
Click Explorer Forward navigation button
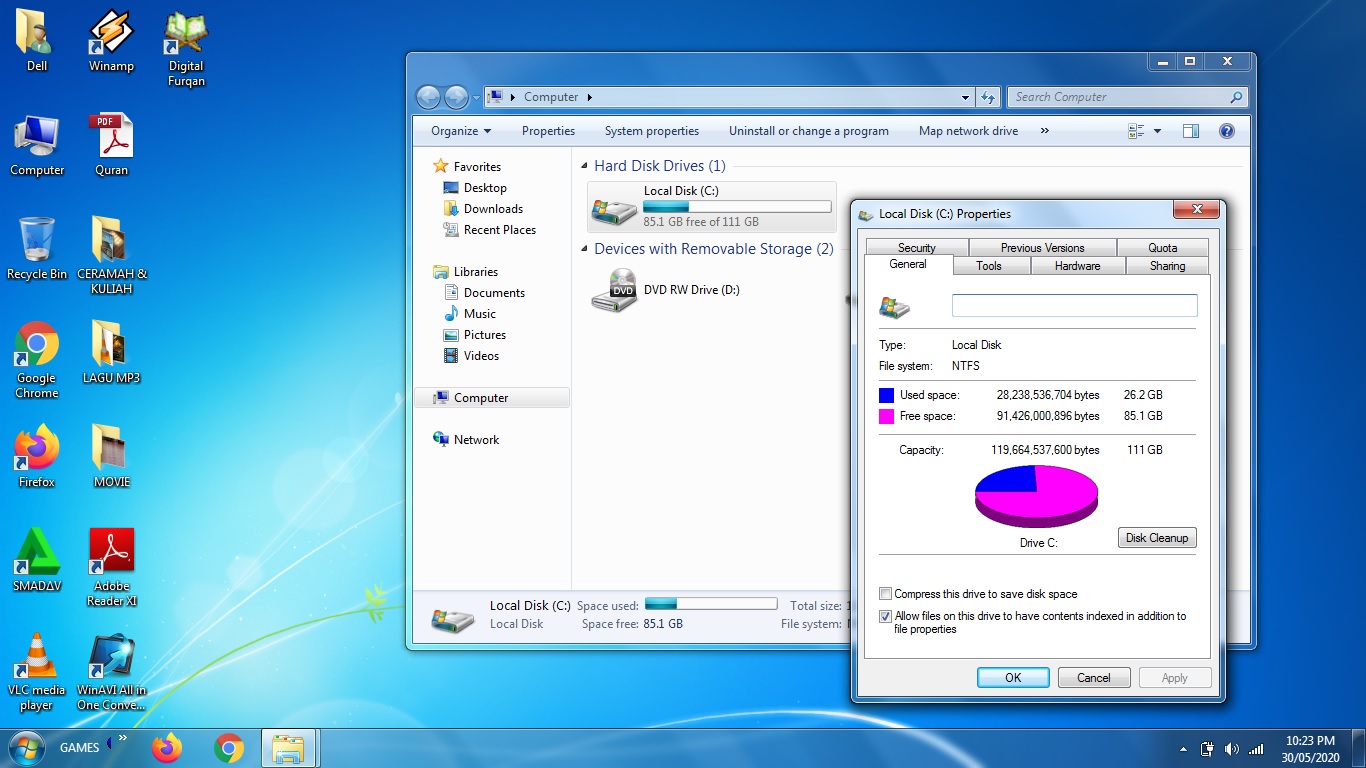(x=456, y=97)
